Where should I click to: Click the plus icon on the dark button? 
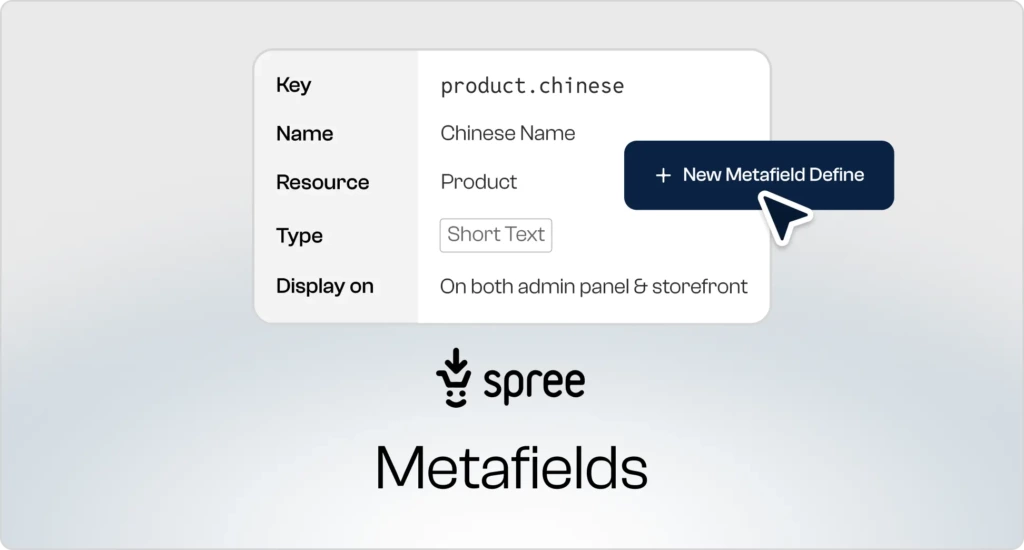(x=662, y=175)
